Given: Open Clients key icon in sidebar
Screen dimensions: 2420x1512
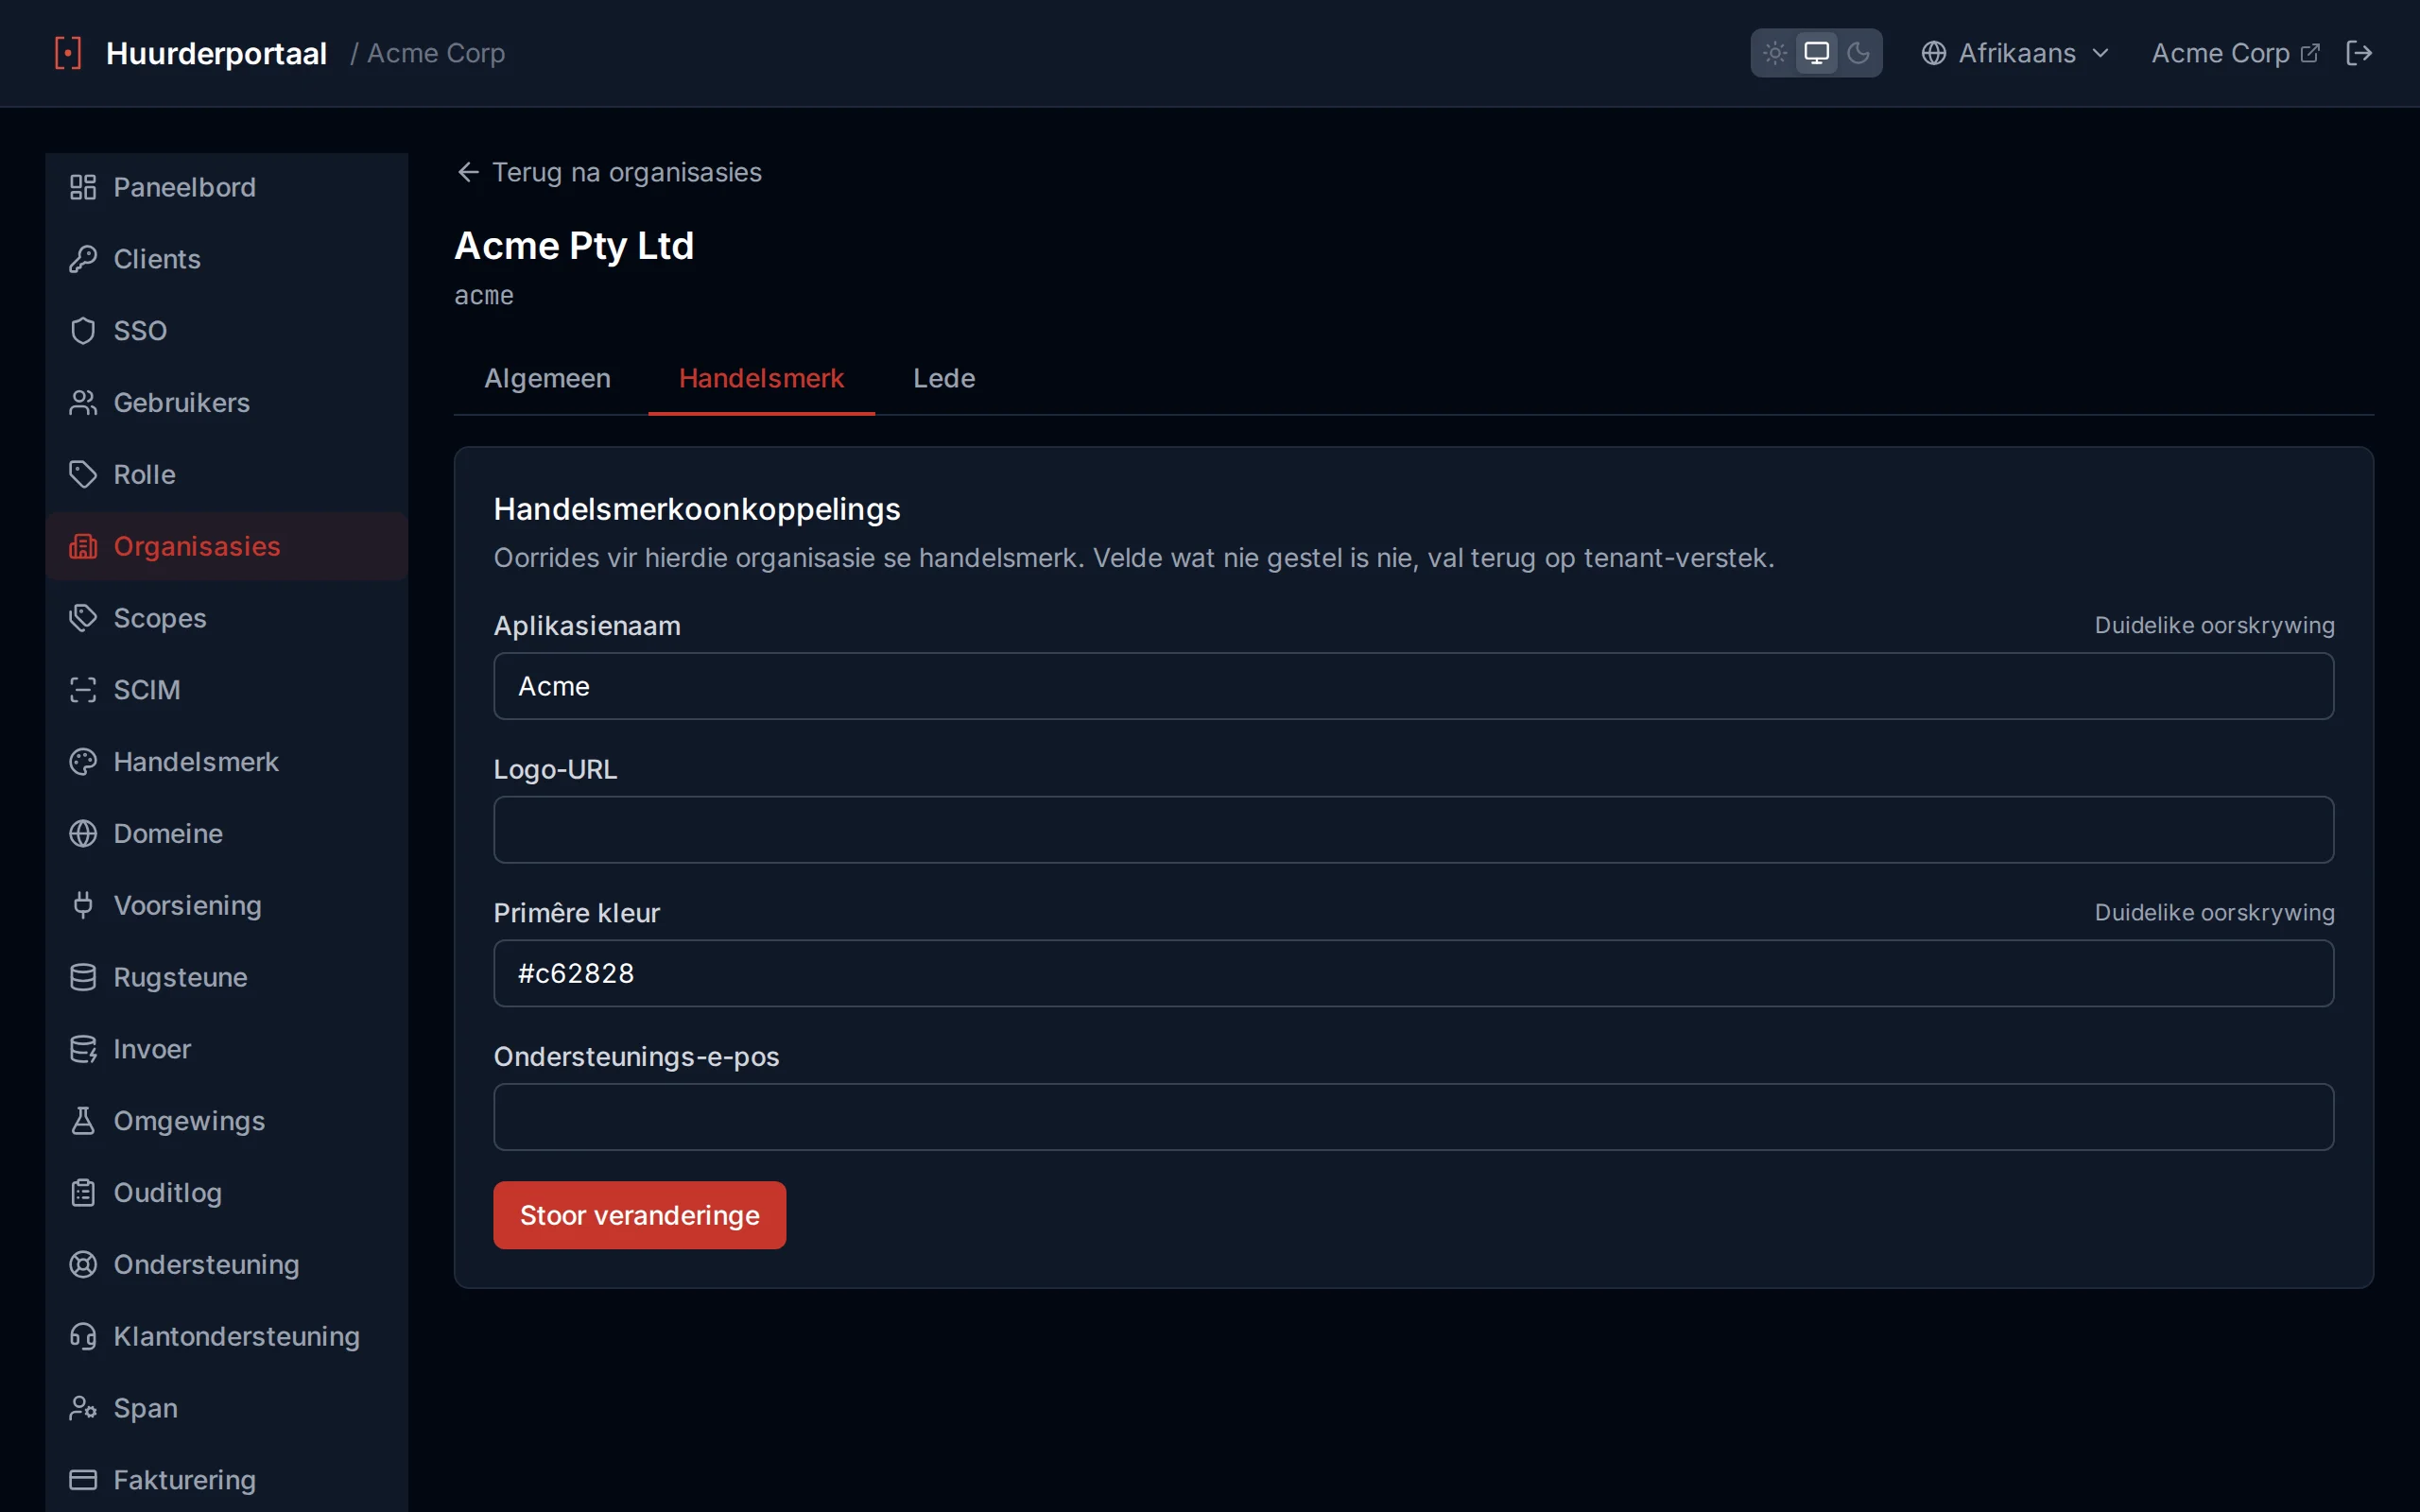Looking at the screenshot, I should pyautogui.click(x=83, y=259).
